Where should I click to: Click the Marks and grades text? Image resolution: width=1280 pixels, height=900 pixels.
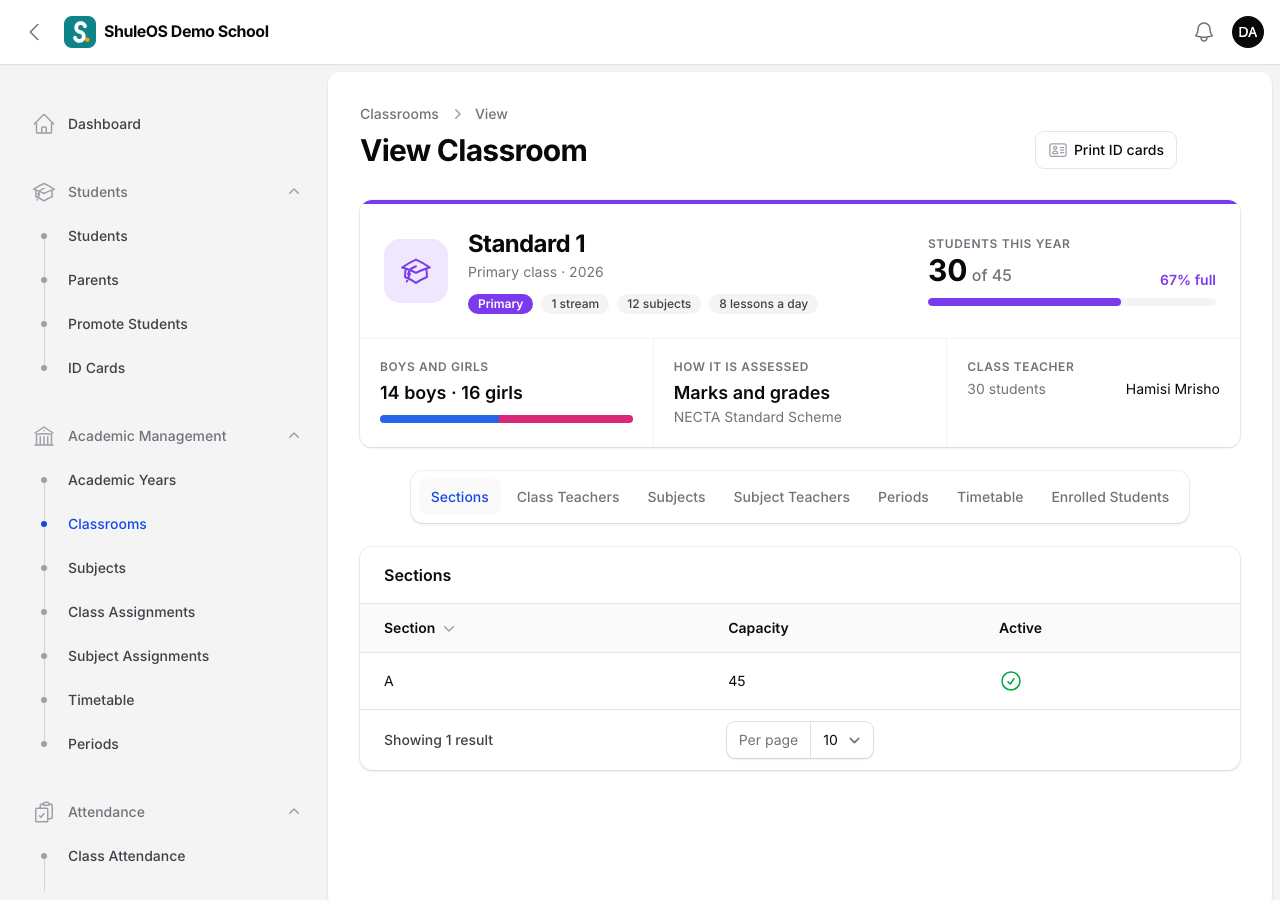pos(752,393)
